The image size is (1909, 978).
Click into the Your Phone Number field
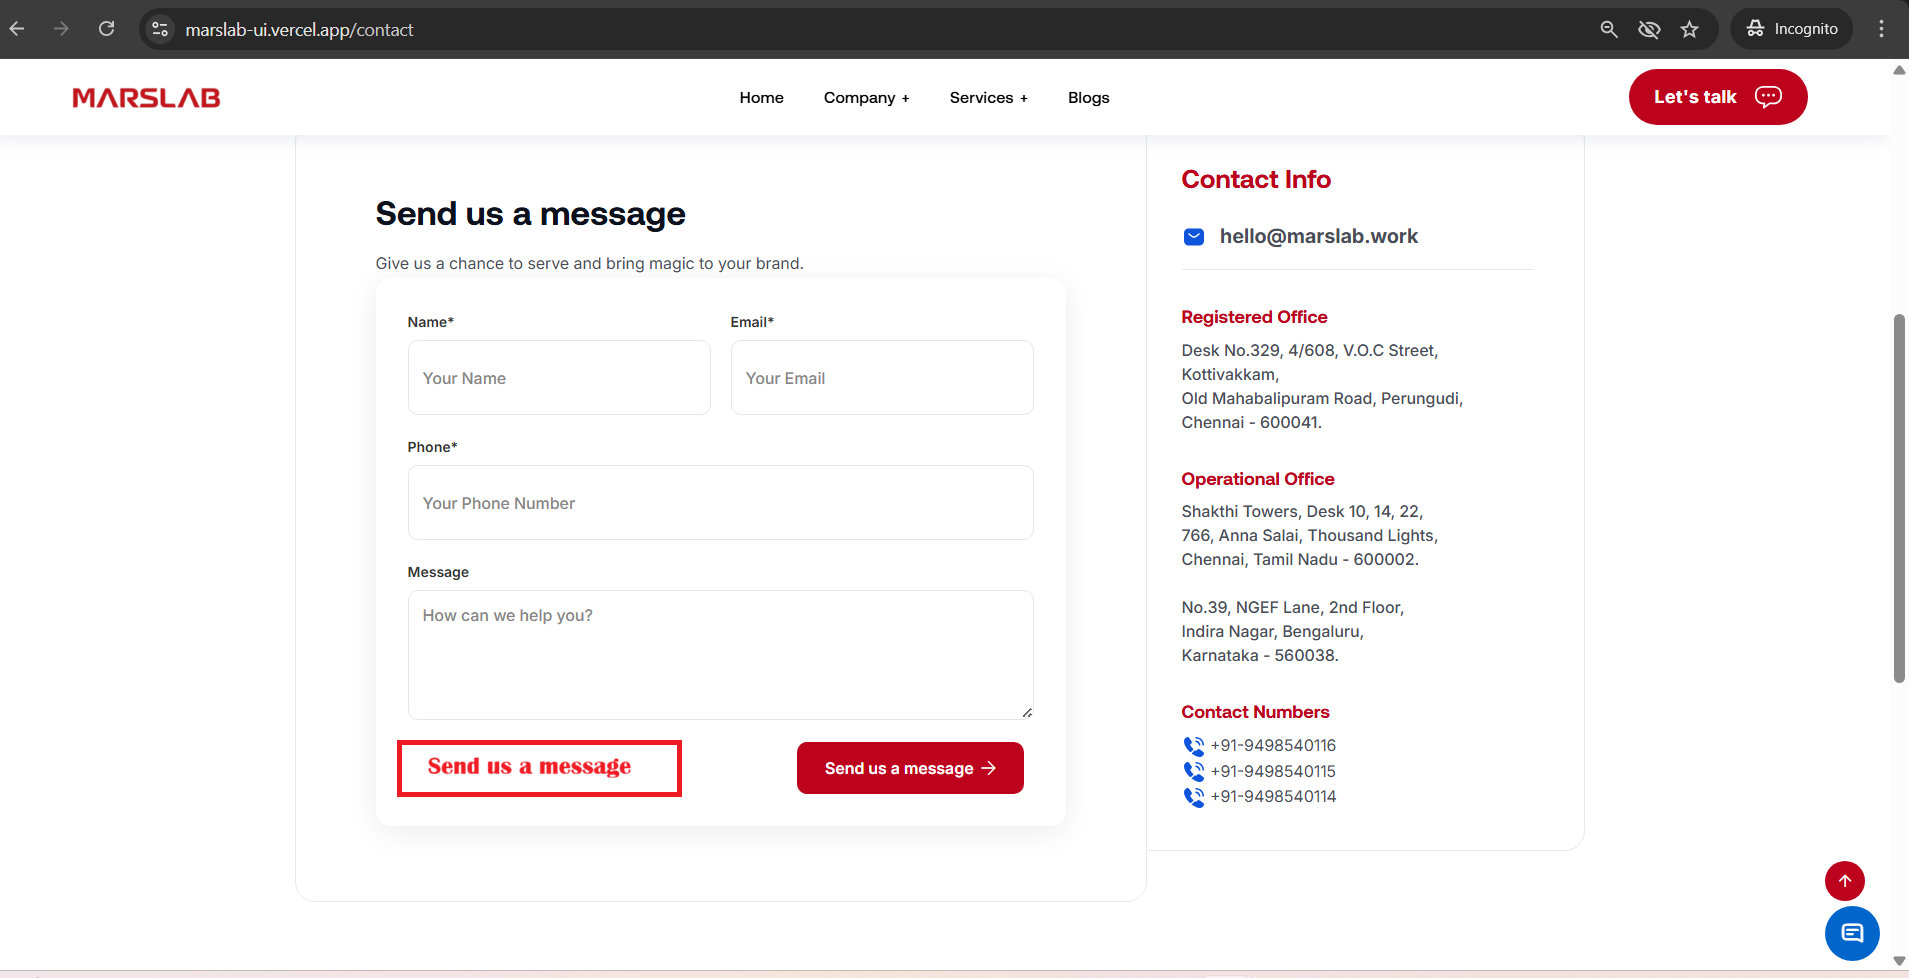coord(720,503)
